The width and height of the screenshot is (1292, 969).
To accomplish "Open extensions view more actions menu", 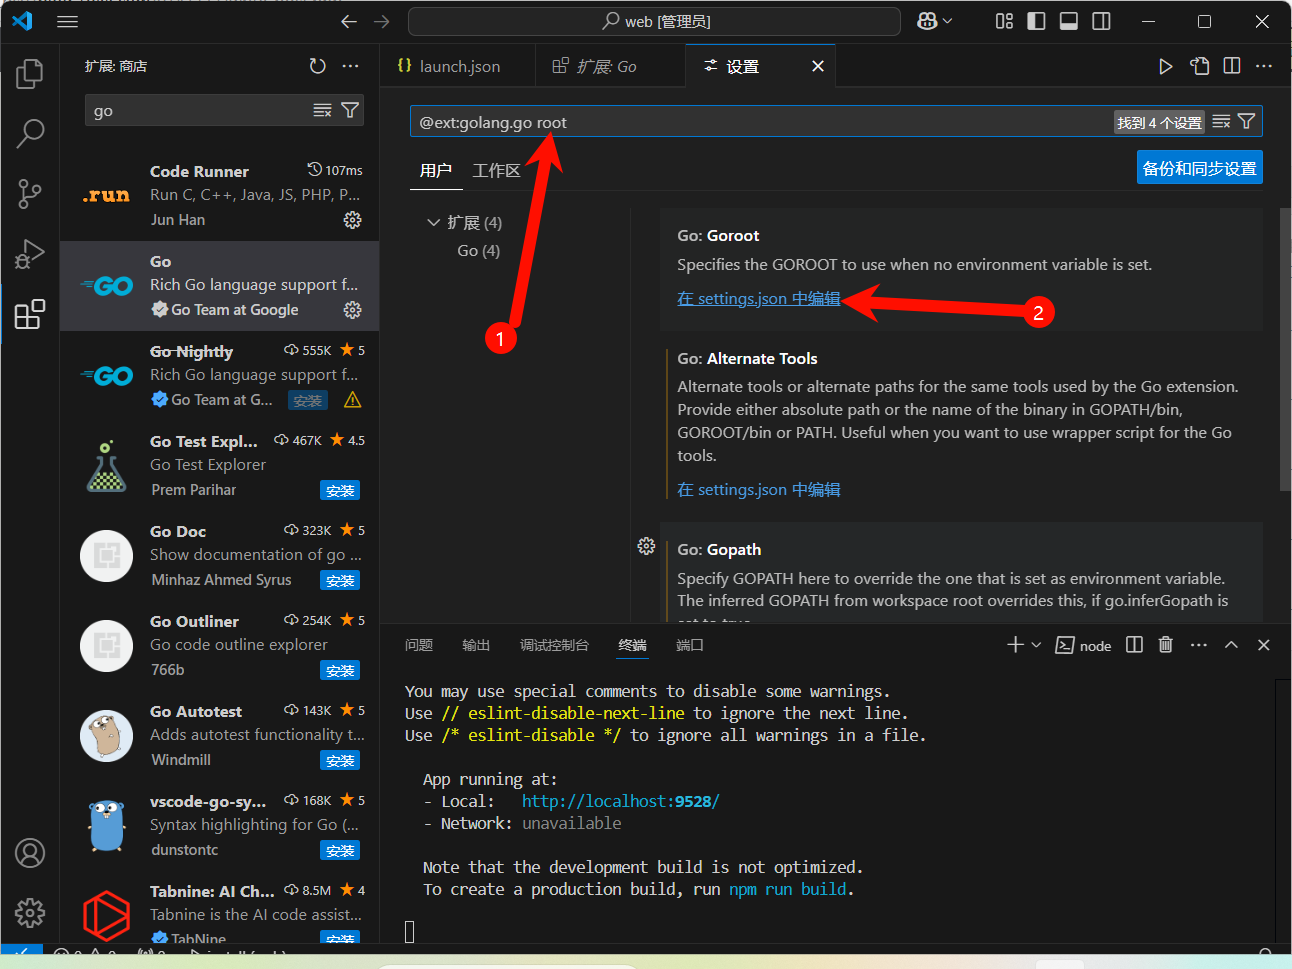I will (x=350, y=66).
